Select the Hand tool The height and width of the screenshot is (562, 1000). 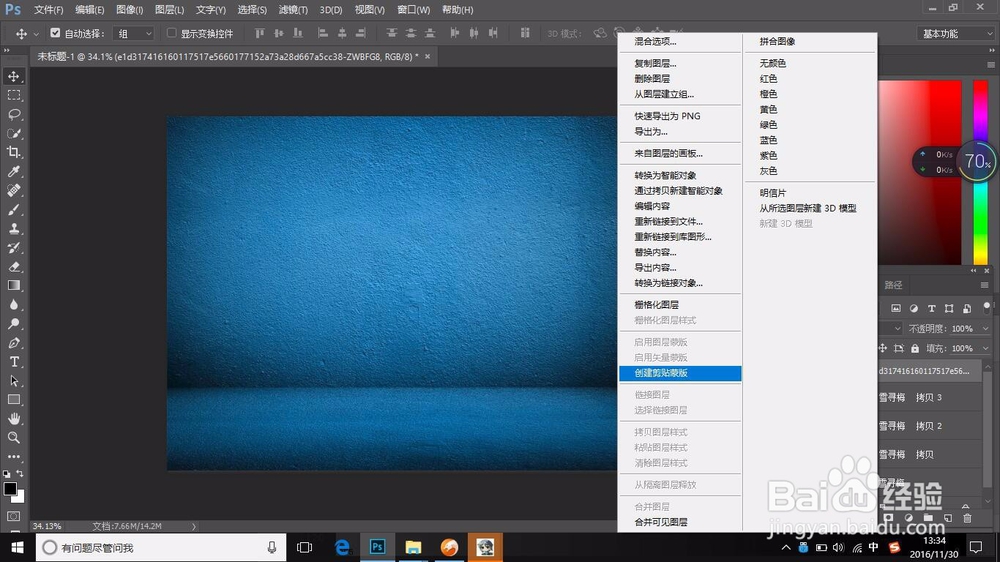tap(13, 418)
